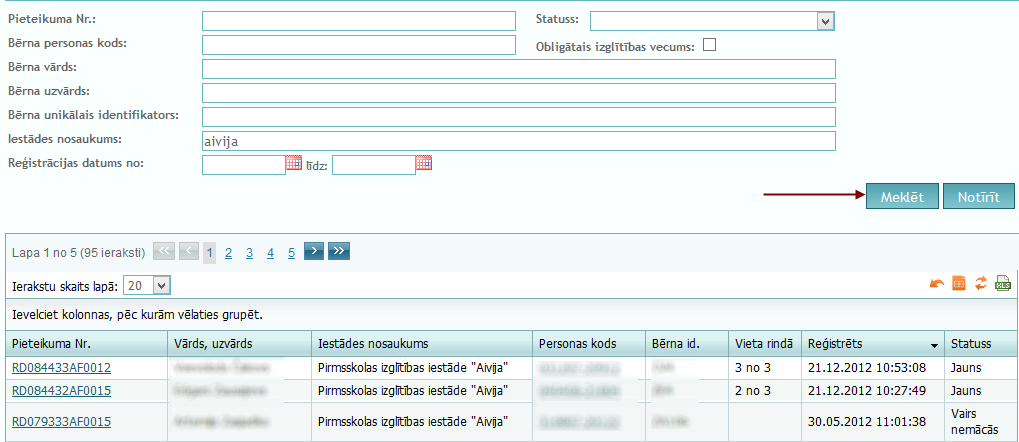Expand the Ierakstu skaits lapā dropdown
1019x442 pixels.
click(162, 286)
